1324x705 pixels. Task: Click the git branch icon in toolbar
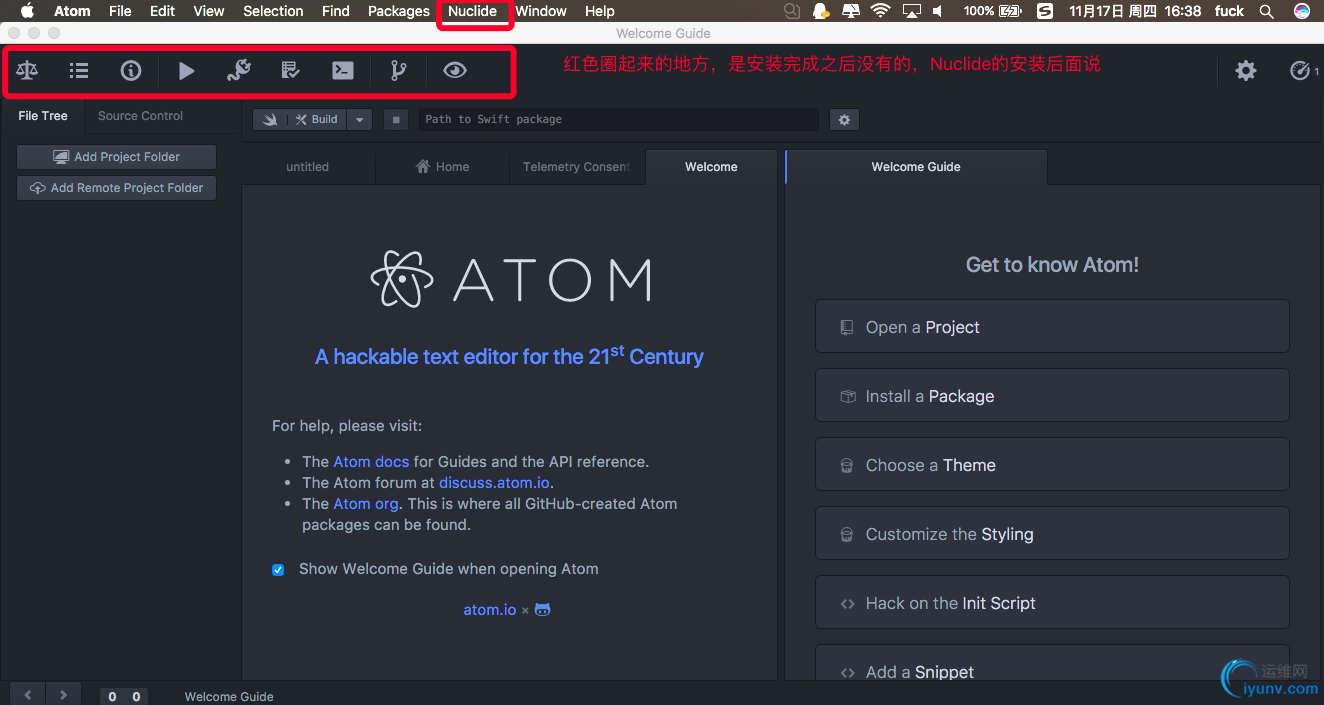[x=398, y=71]
